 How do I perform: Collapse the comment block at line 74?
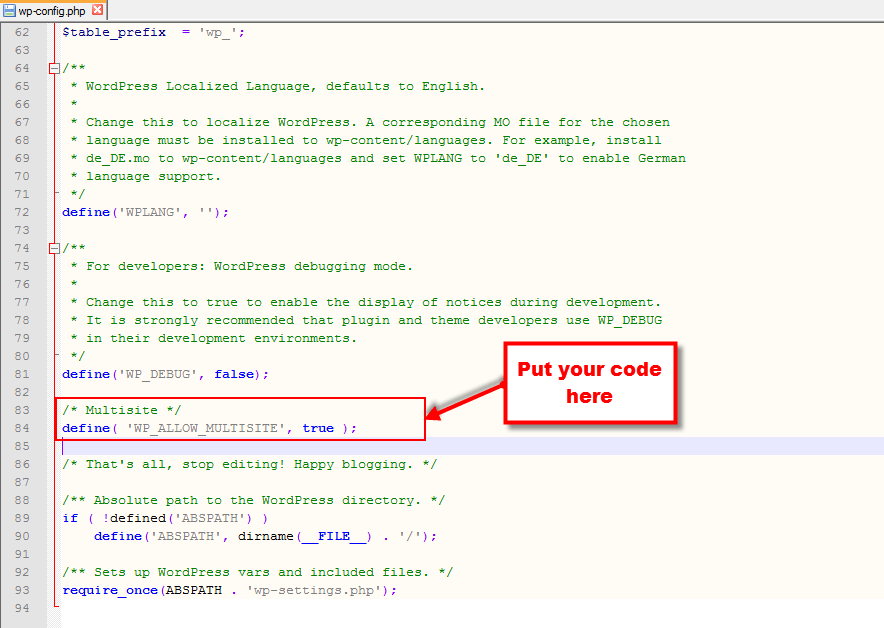[x=54, y=248]
